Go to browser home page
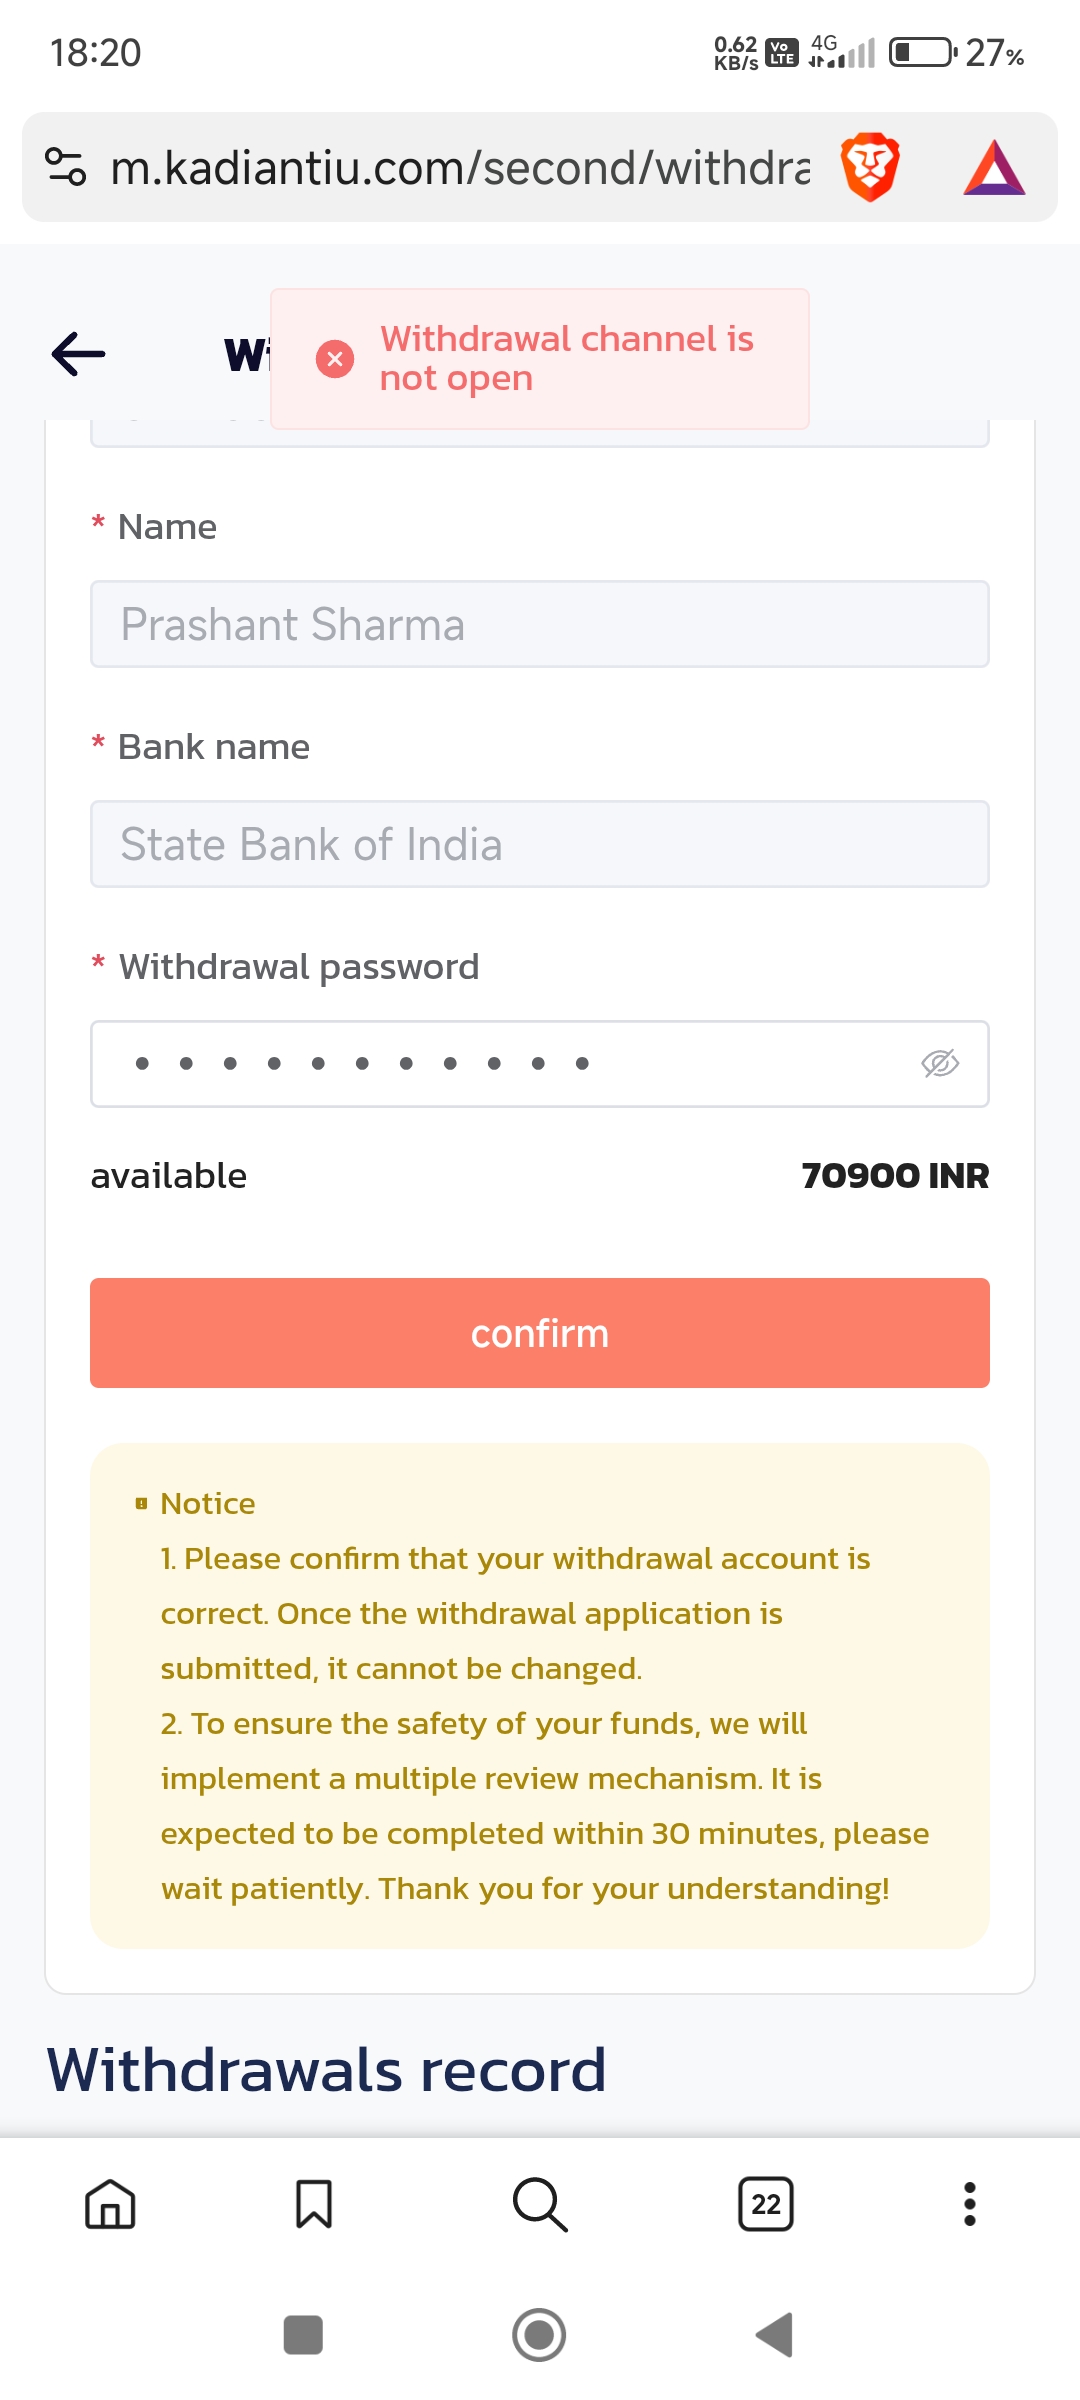The width and height of the screenshot is (1080, 2400). [x=110, y=2204]
